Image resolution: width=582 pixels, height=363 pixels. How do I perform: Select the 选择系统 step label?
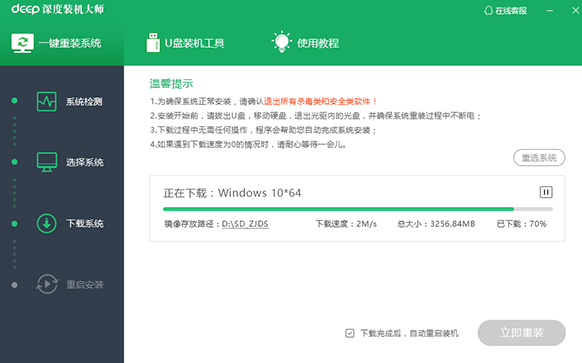point(85,162)
